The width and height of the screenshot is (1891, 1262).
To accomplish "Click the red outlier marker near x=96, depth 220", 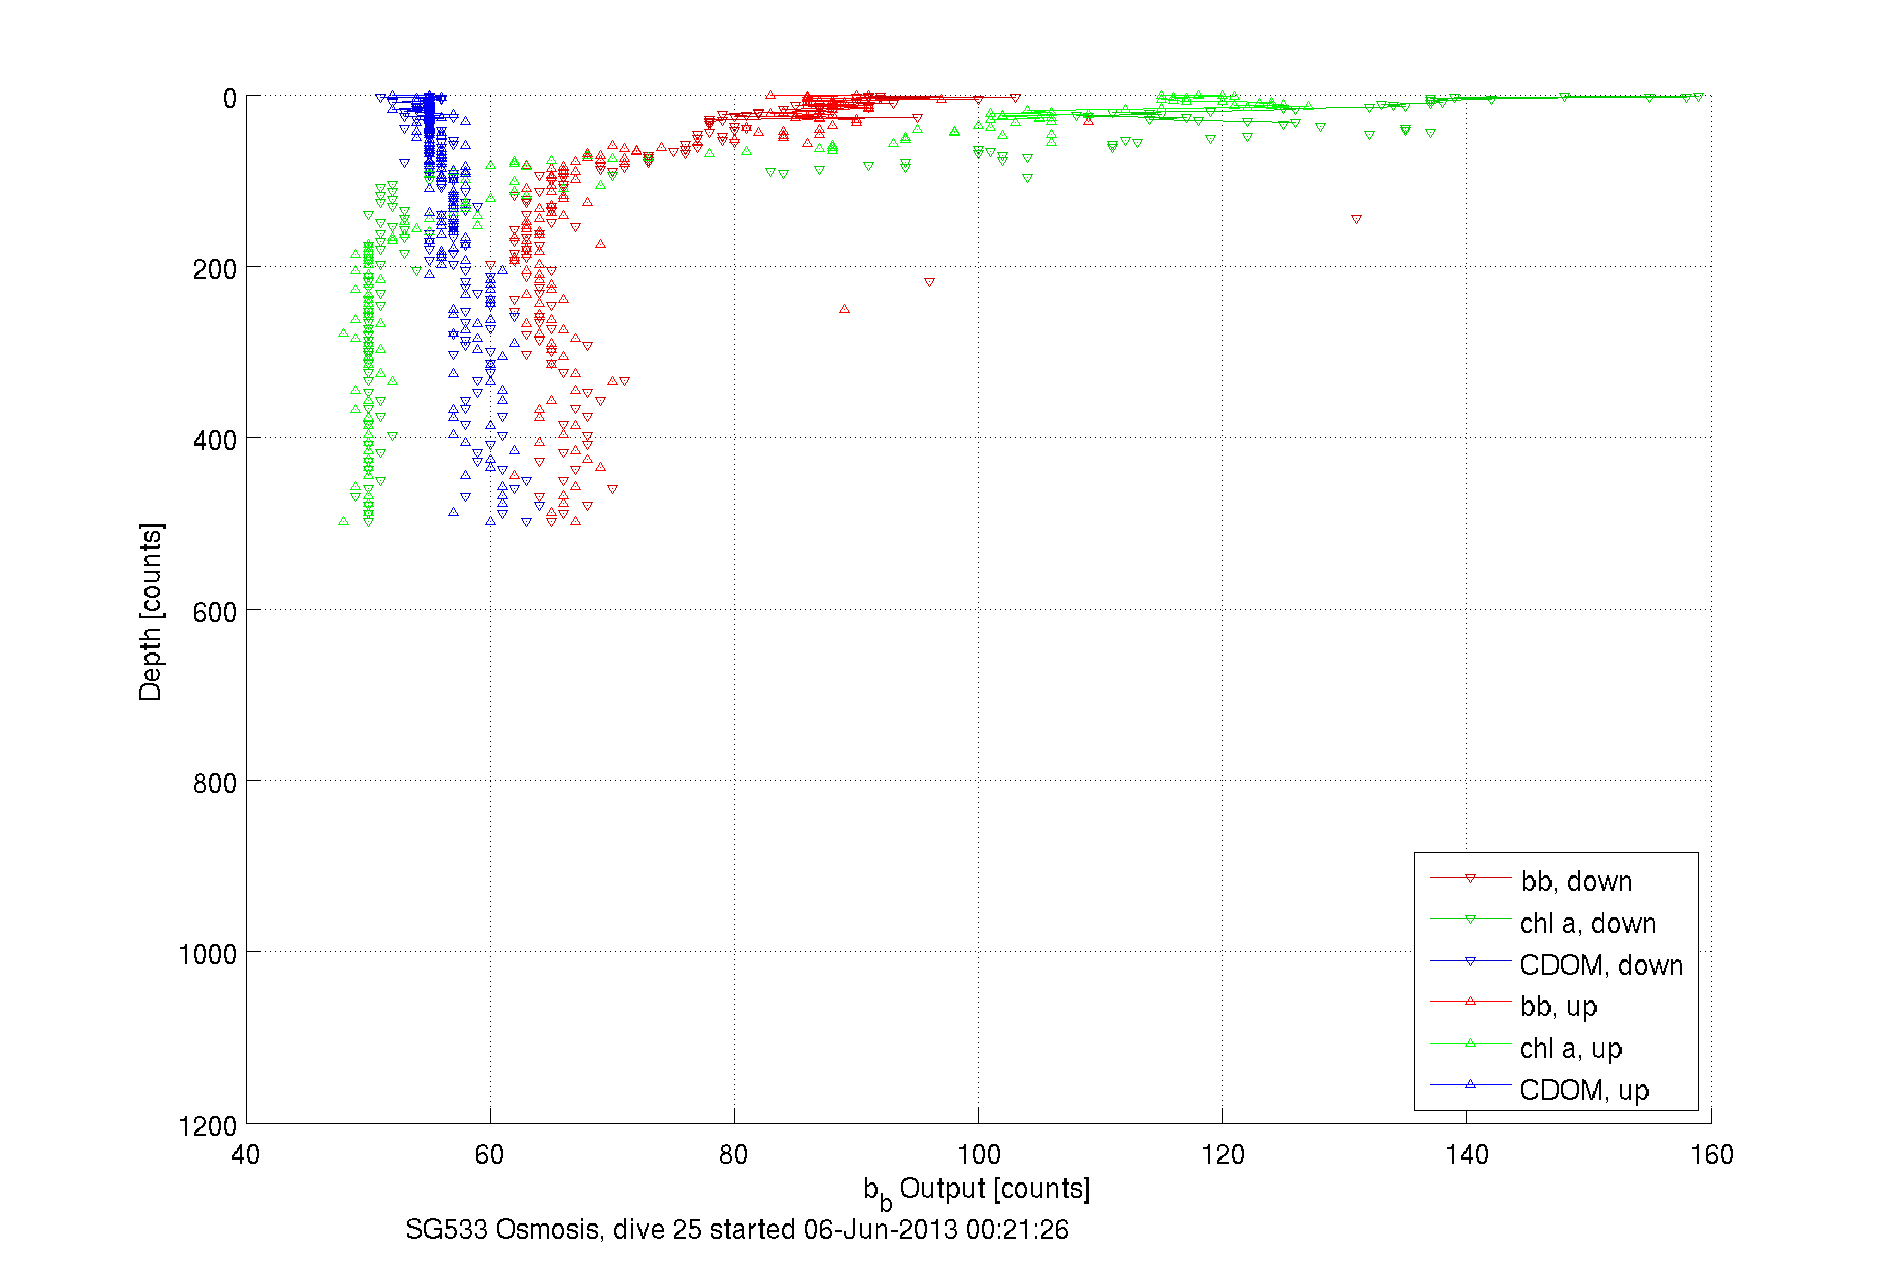I will click(x=929, y=282).
